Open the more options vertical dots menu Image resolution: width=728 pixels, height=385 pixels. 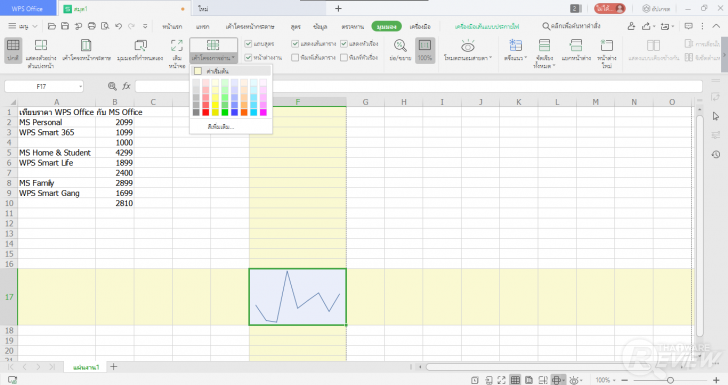pos(702,26)
